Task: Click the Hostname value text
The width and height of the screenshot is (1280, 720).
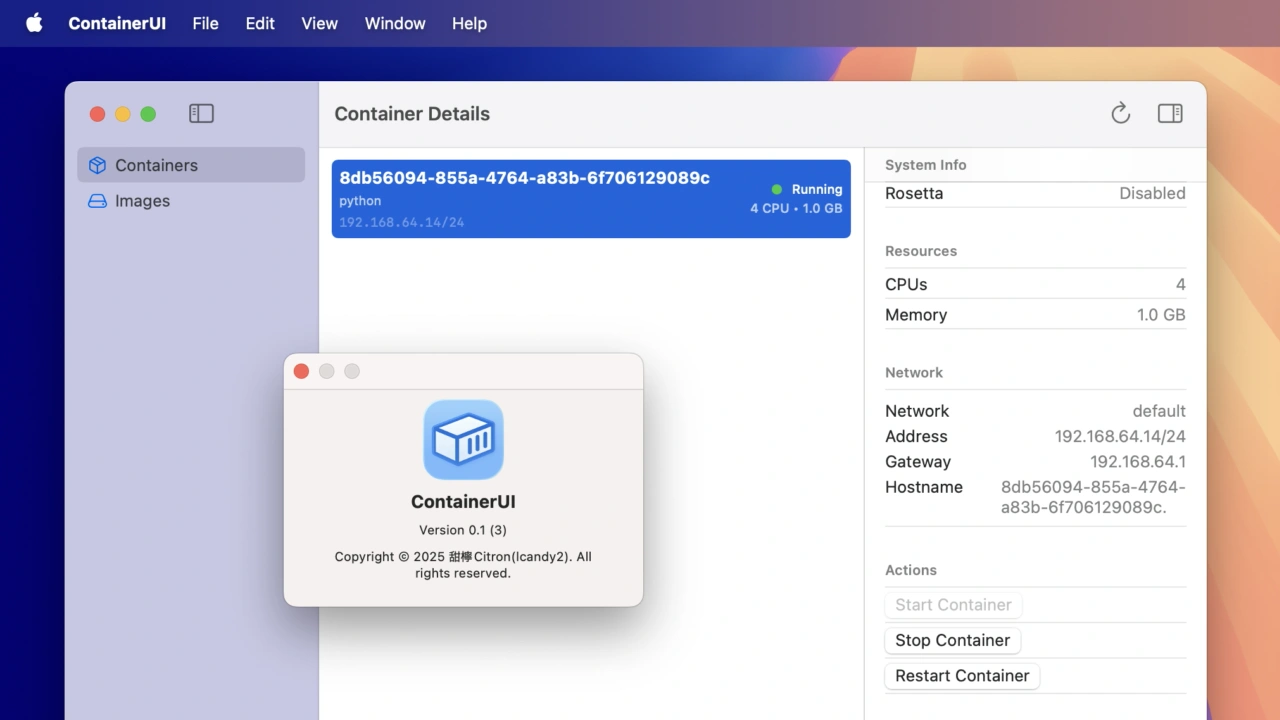Action: (x=1092, y=497)
